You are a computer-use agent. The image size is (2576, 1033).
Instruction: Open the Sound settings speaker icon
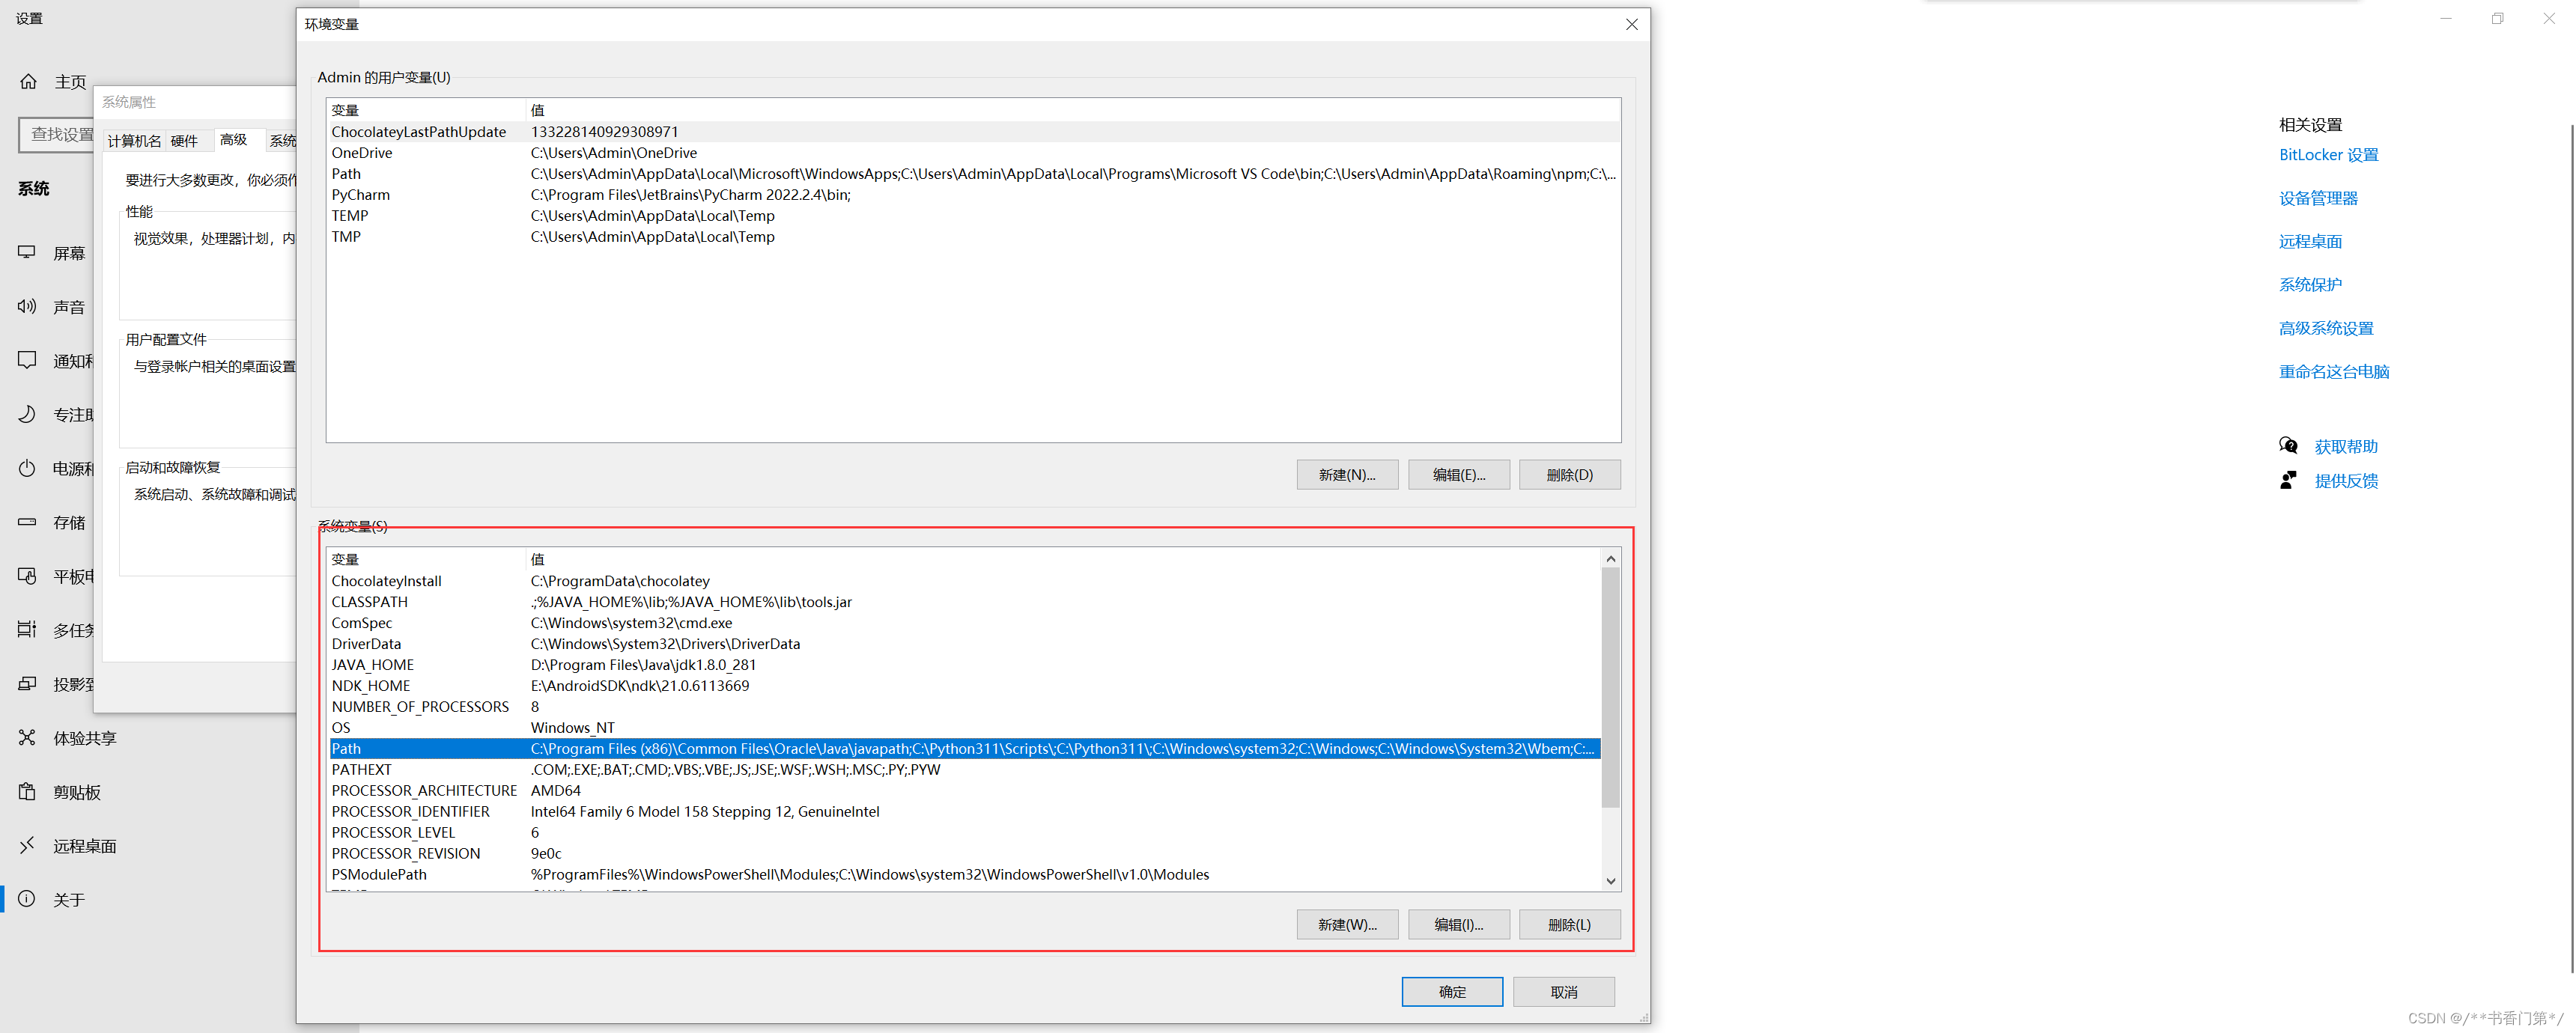(x=27, y=306)
